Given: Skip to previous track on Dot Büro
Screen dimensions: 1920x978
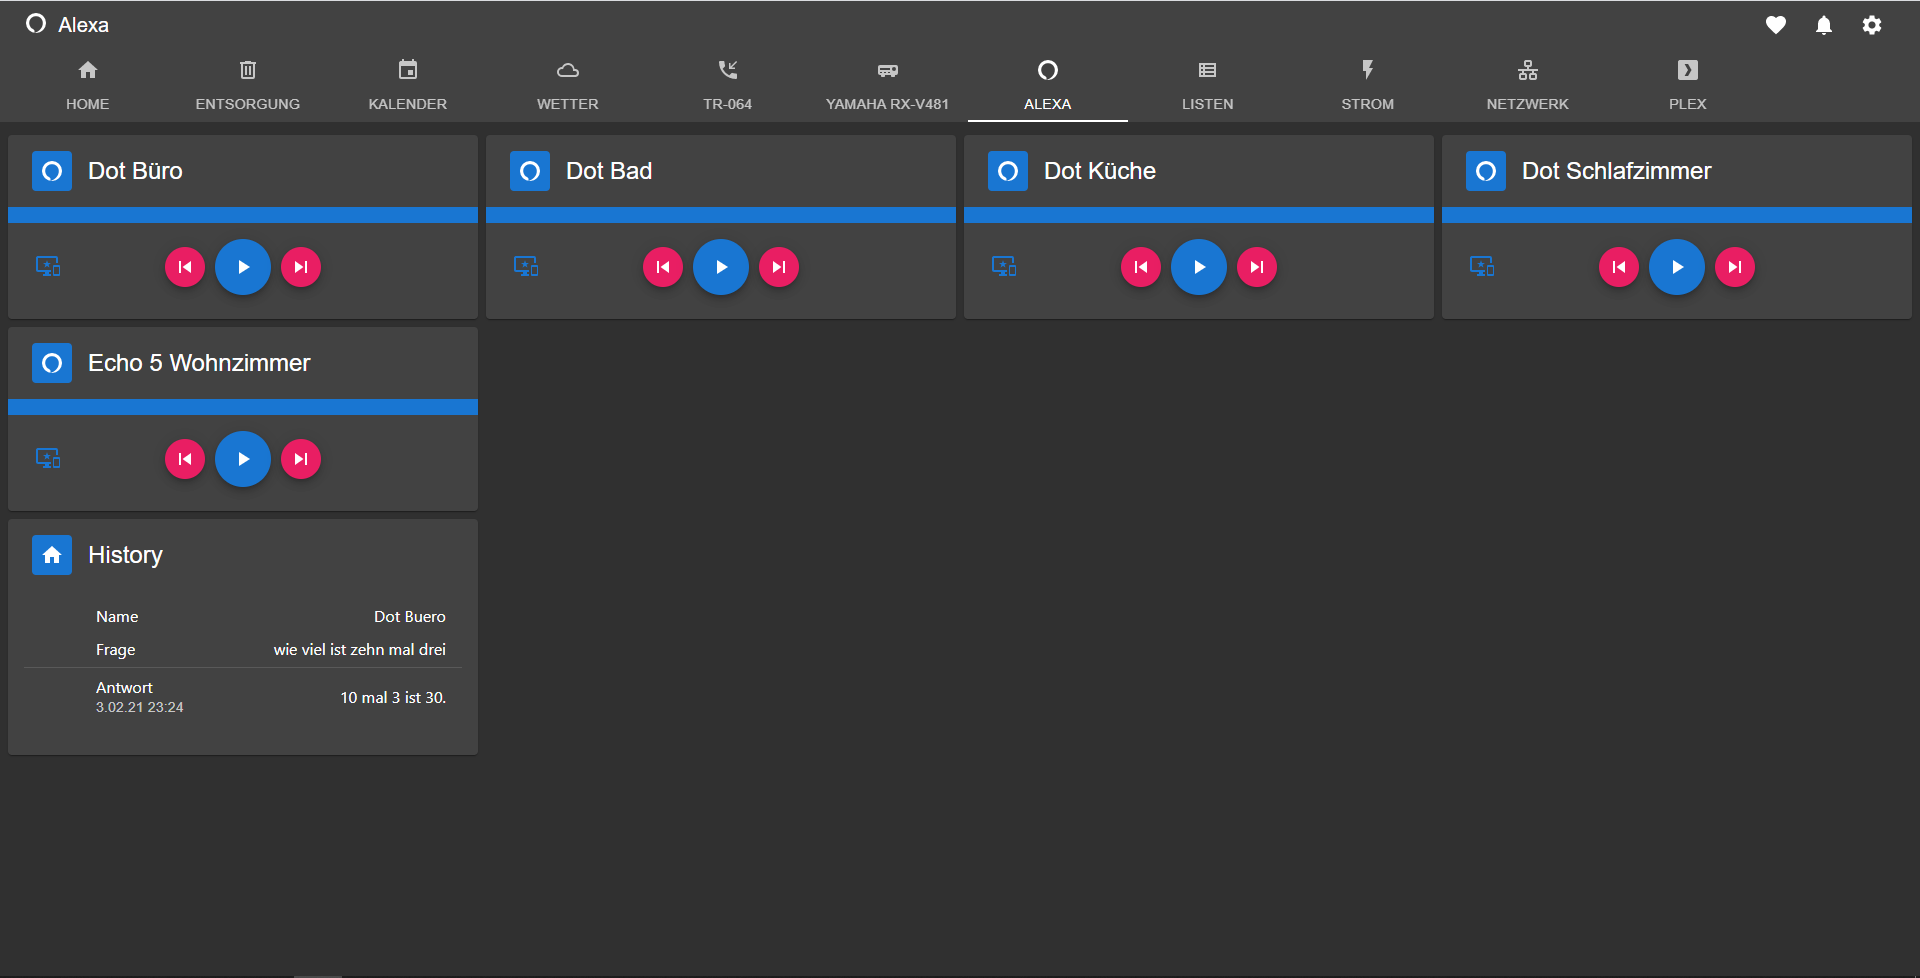Looking at the screenshot, I should (x=185, y=267).
